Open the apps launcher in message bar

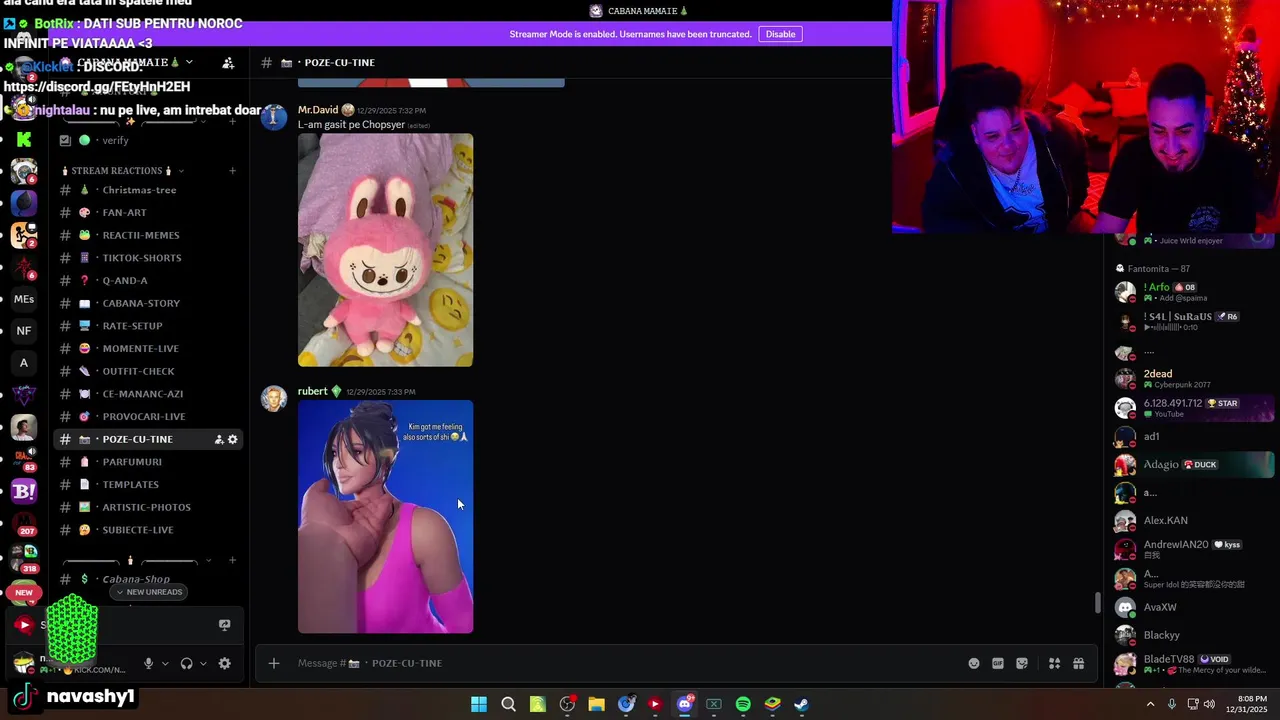[1054, 663]
